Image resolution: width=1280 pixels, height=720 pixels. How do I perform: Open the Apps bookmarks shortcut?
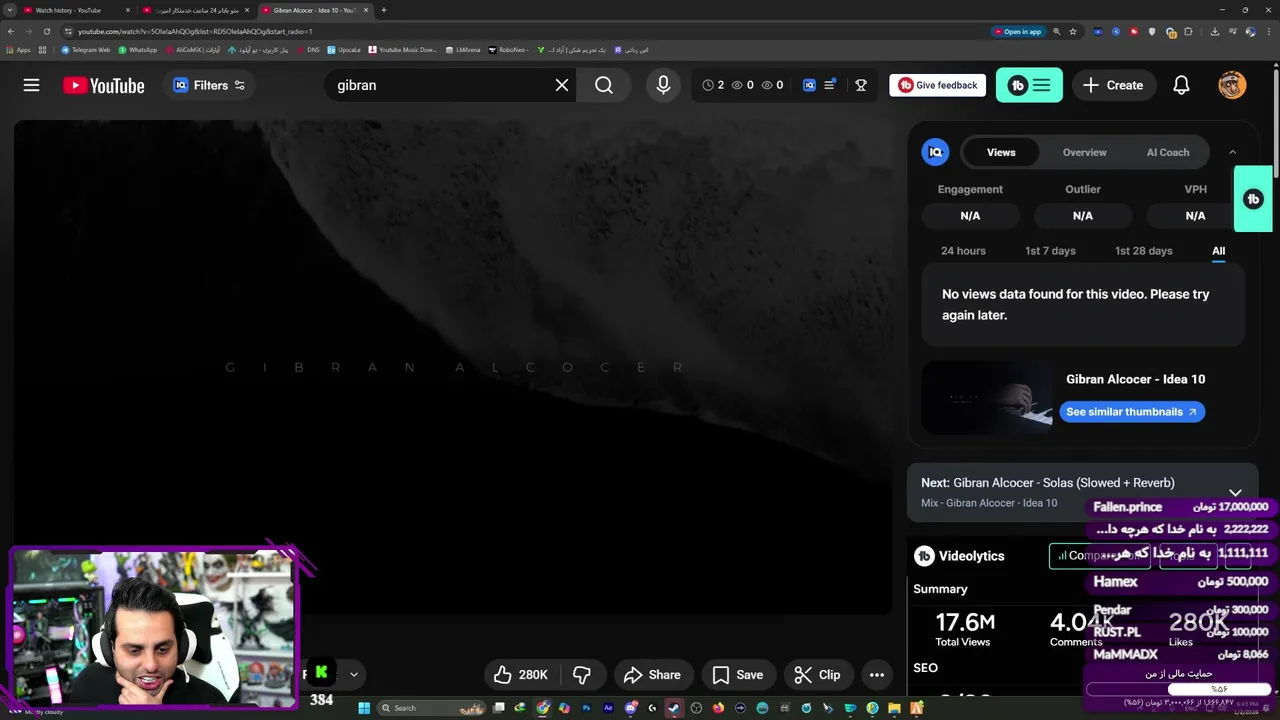18,49
